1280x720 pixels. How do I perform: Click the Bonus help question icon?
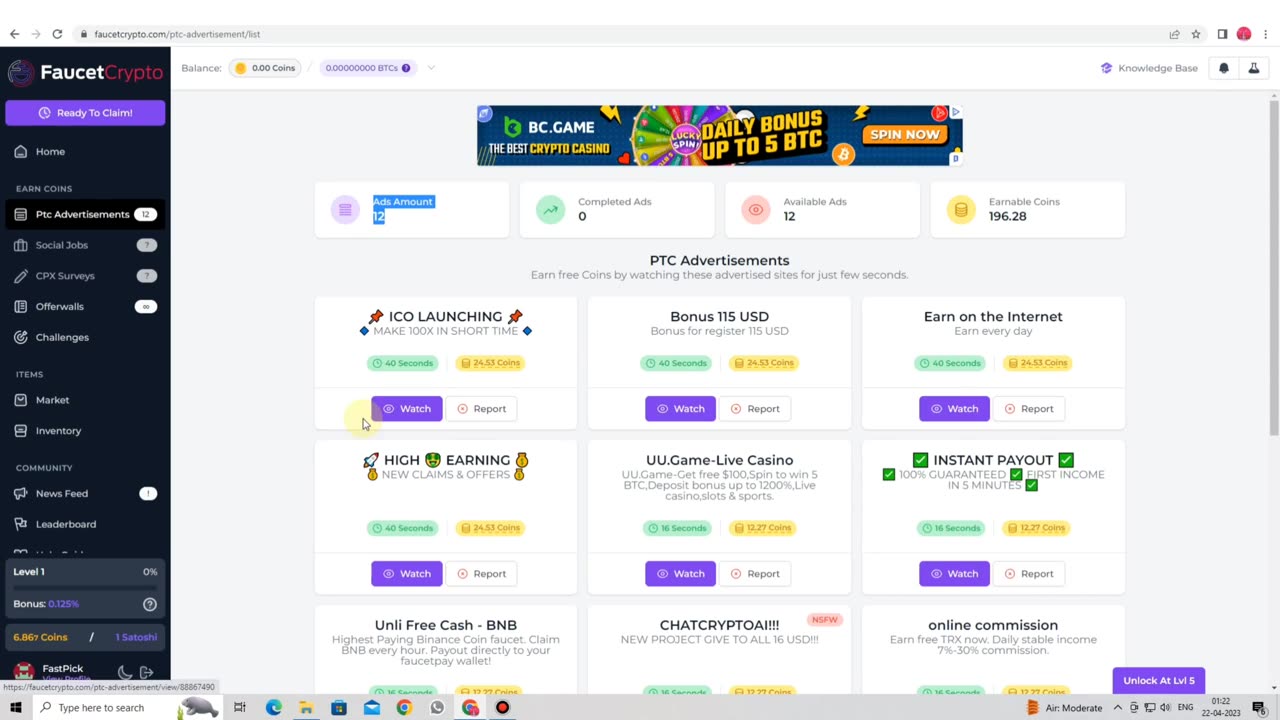(150, 604)
